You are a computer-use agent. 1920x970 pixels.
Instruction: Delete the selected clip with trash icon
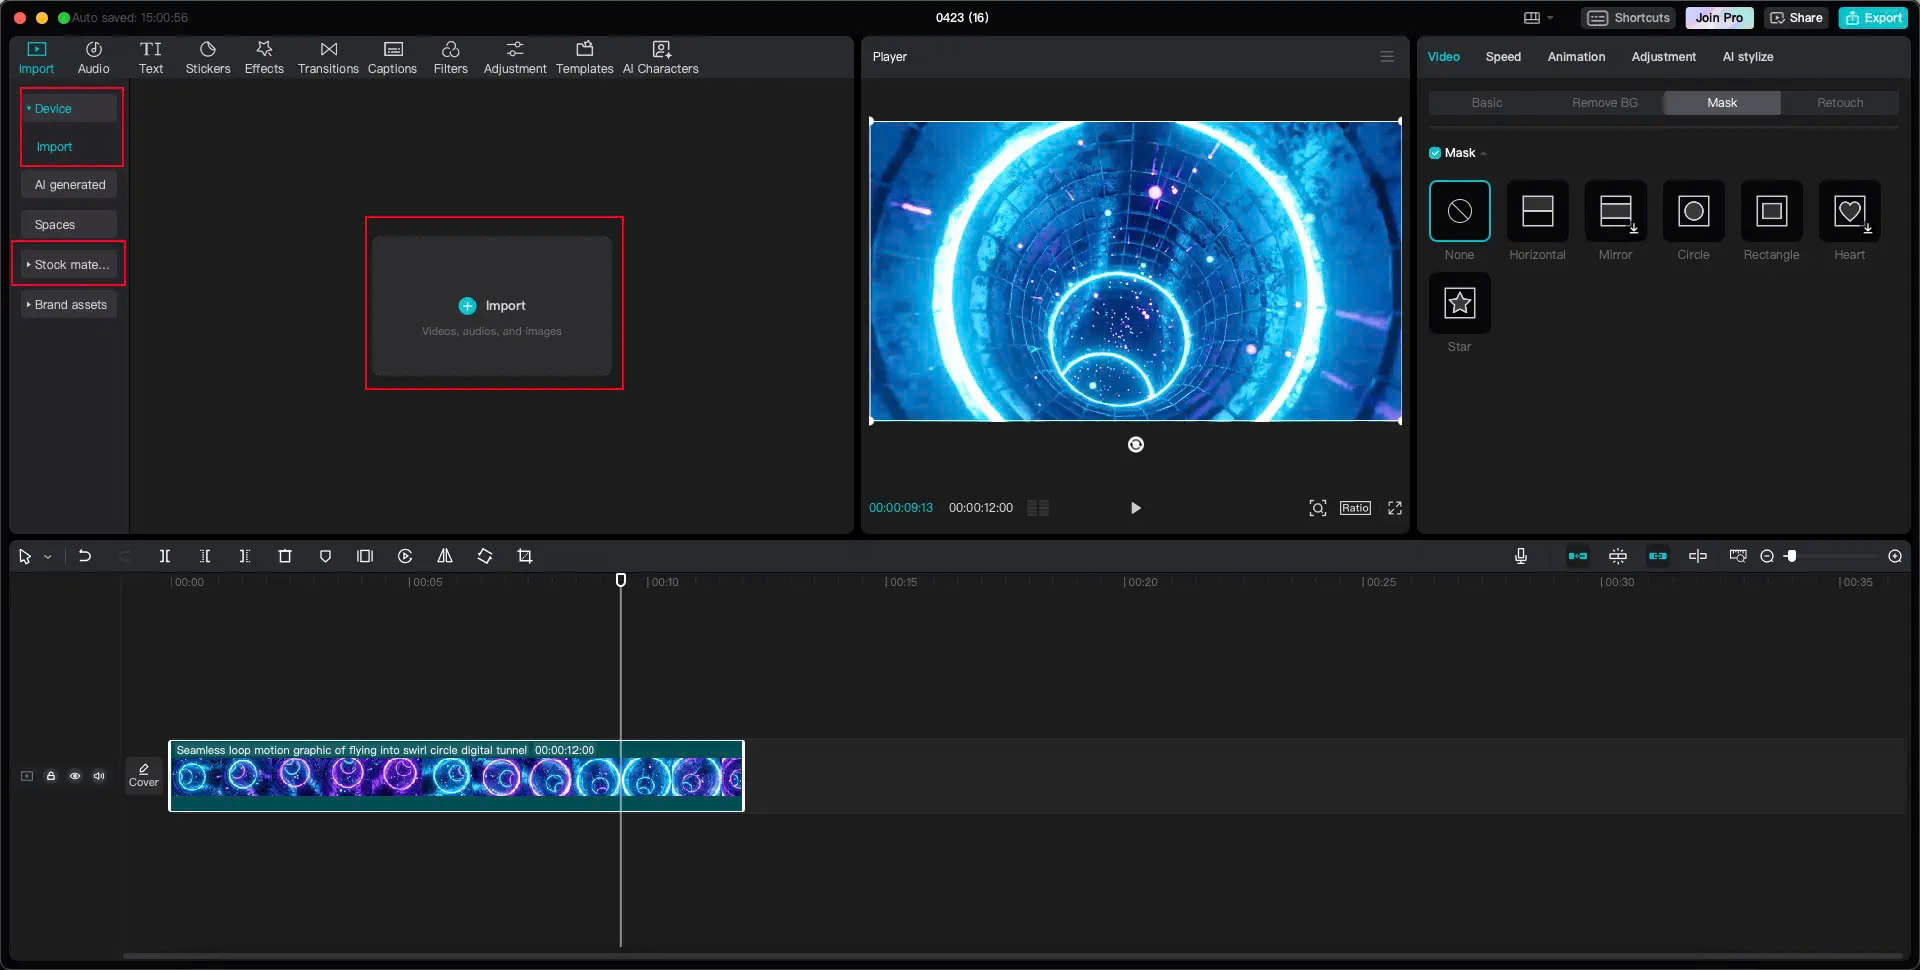click(x=285, y=556)
